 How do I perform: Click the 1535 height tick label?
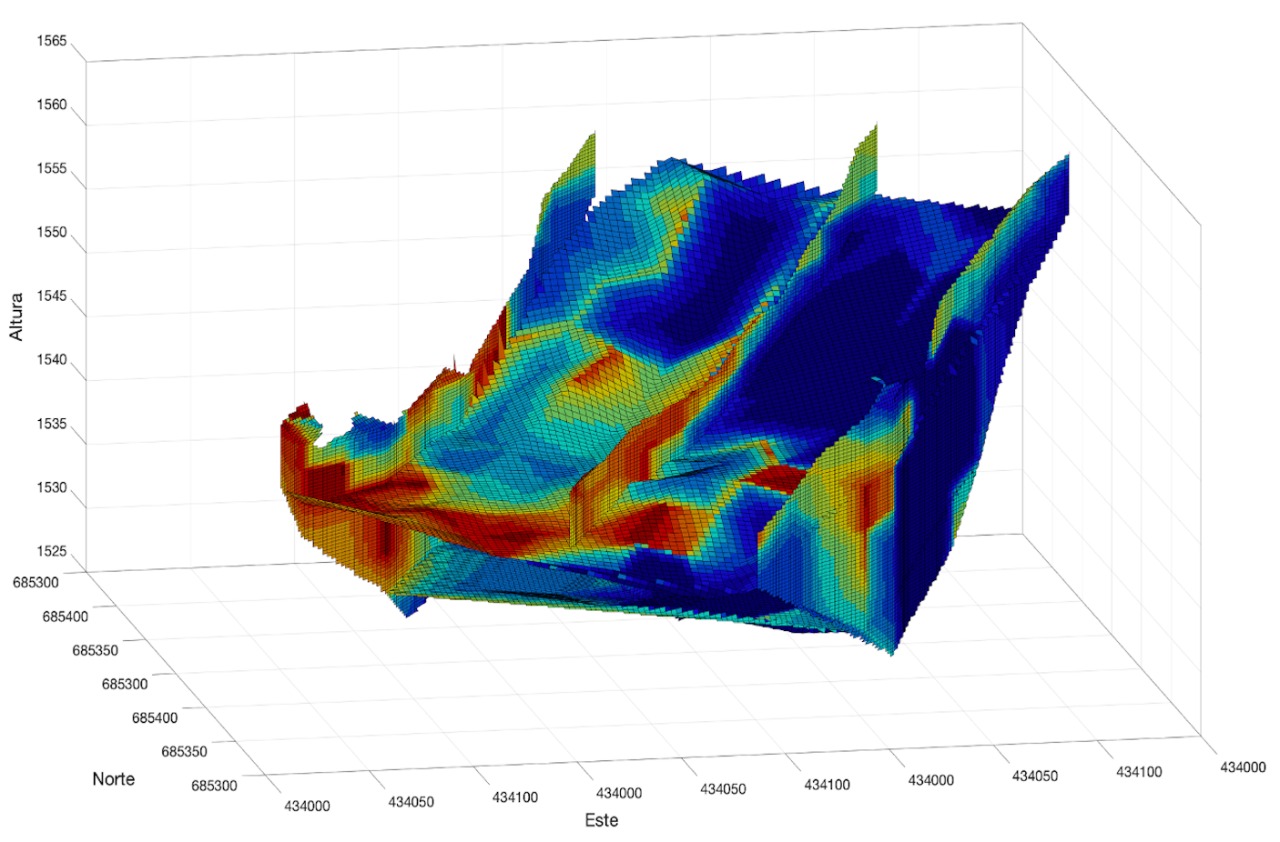pyautogui.click(x=50, y=425)
